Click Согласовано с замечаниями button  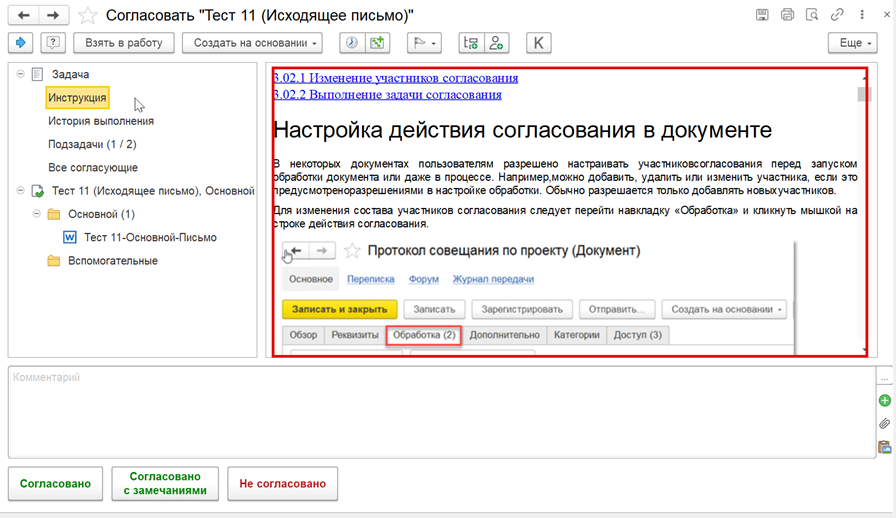point(165,484)
